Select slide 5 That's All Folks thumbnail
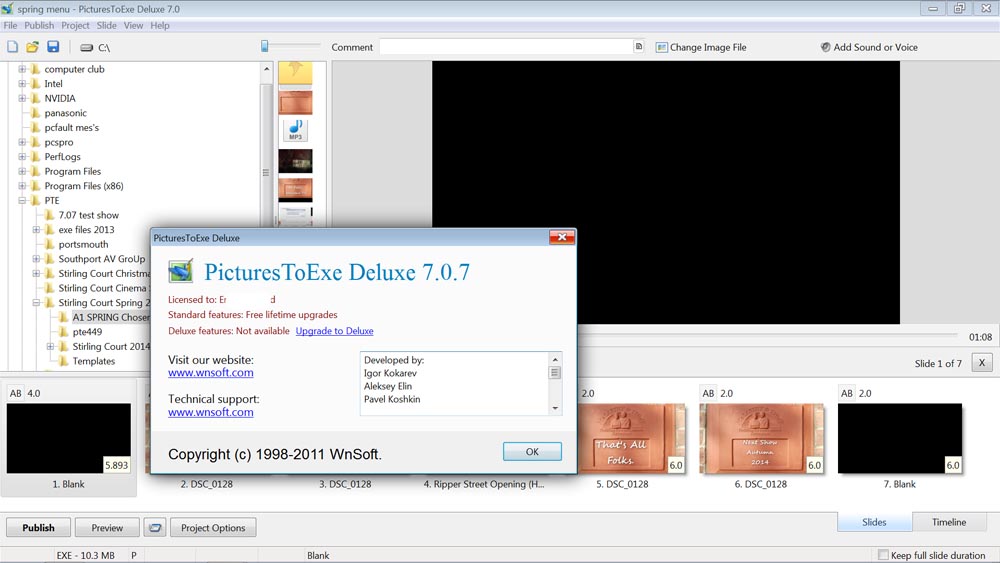This screenshot has height=563, width=1000. point(633,438)
